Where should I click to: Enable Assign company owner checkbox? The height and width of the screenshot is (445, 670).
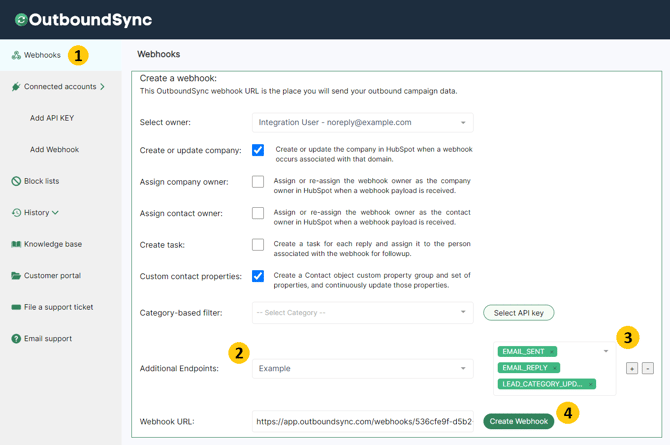point(258,182)
